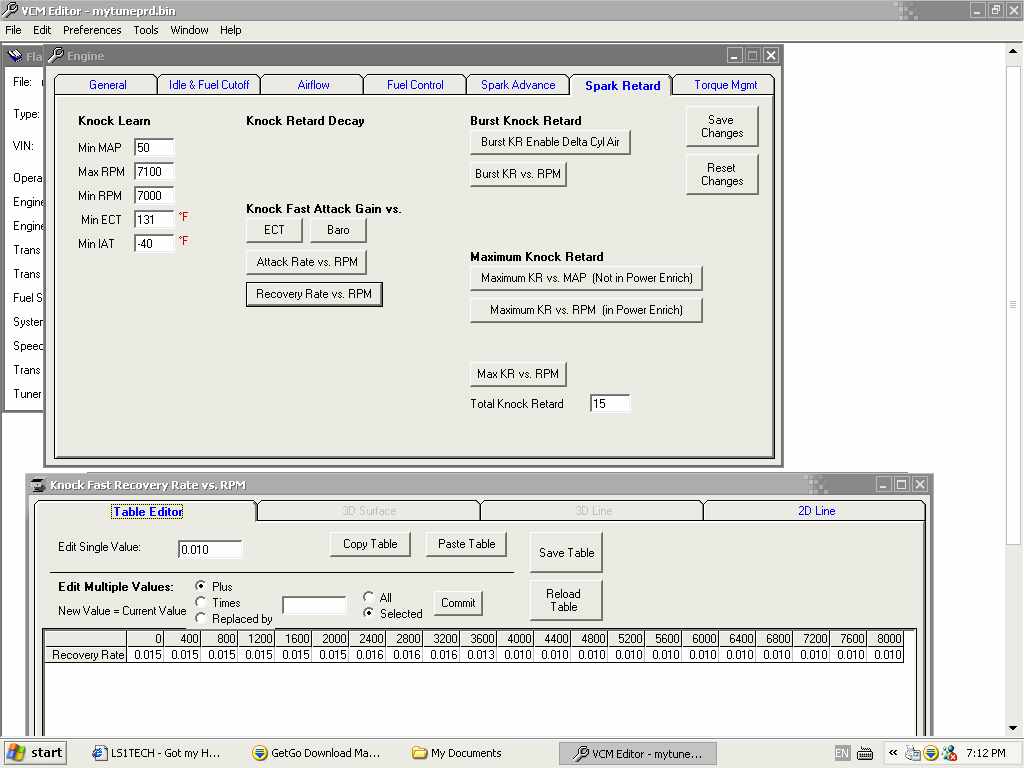Choose the All radio option
The height and width of the screenshot is (768, 1024).
[369, 597]
